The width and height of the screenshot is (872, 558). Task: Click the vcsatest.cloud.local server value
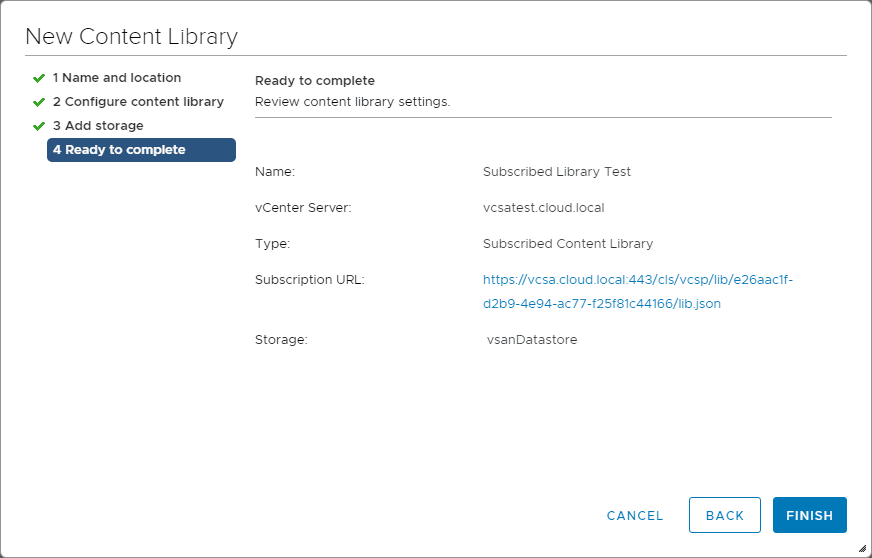(x=543, y=208)
